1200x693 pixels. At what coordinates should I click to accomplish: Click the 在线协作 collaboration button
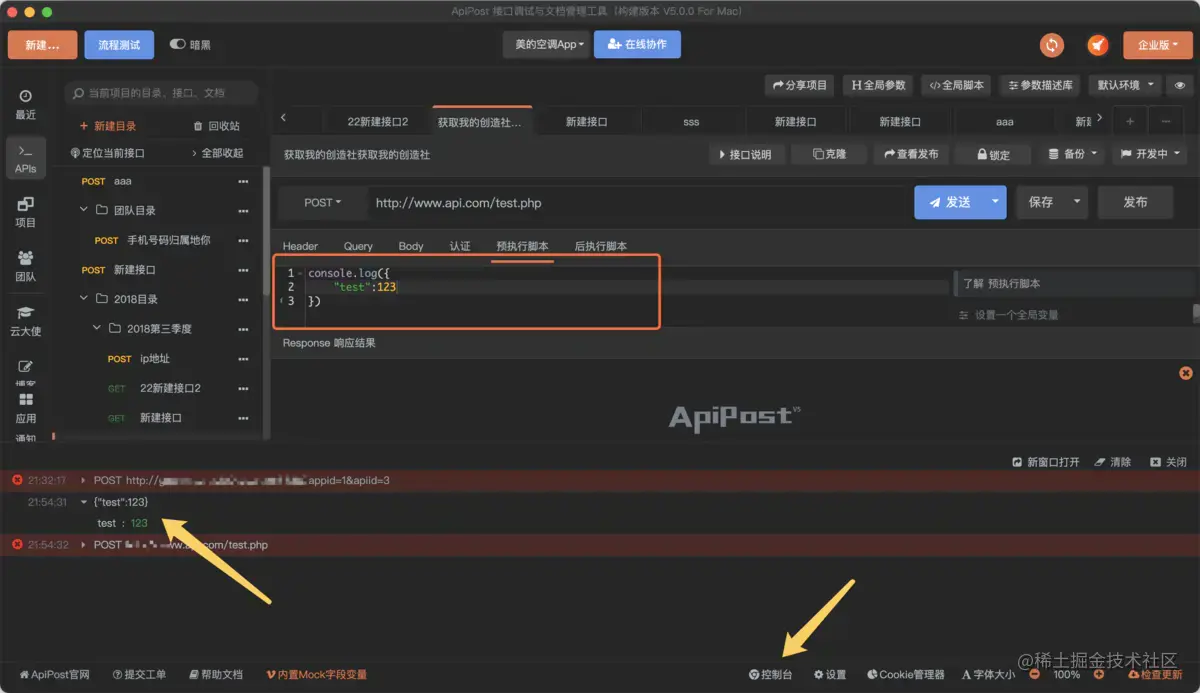tap(637, 45)
